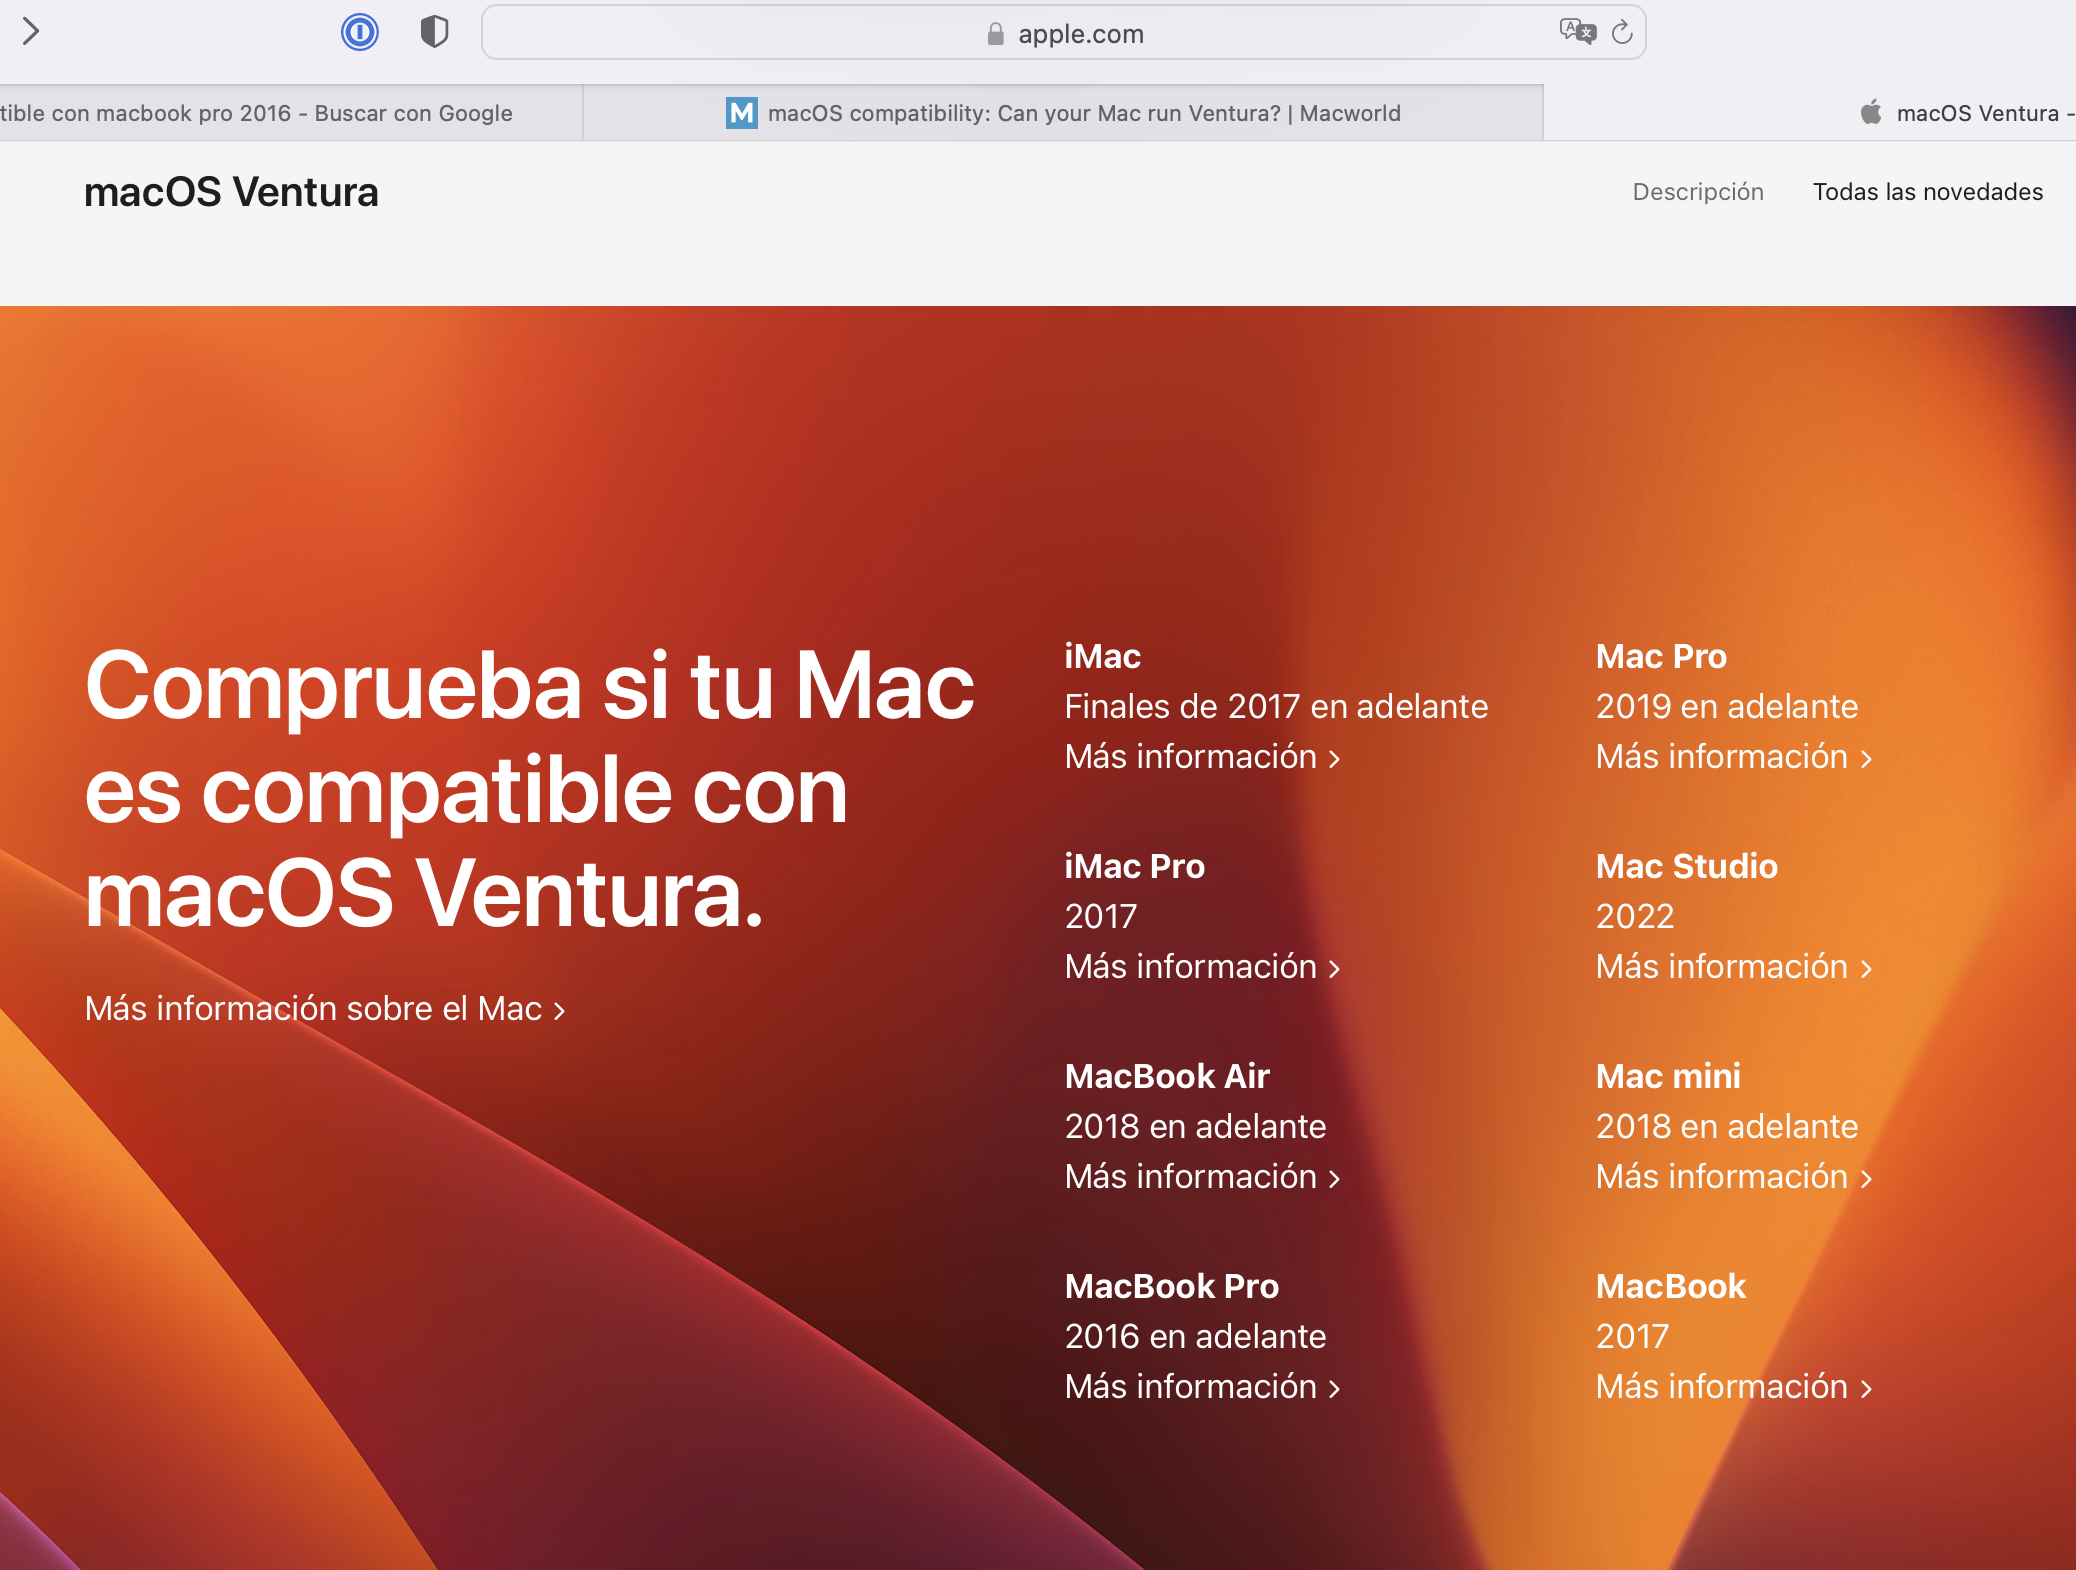Open Más información under Mac mini
The height and width of the screenshot is (1570, 2076).
pos(1733,1177)
